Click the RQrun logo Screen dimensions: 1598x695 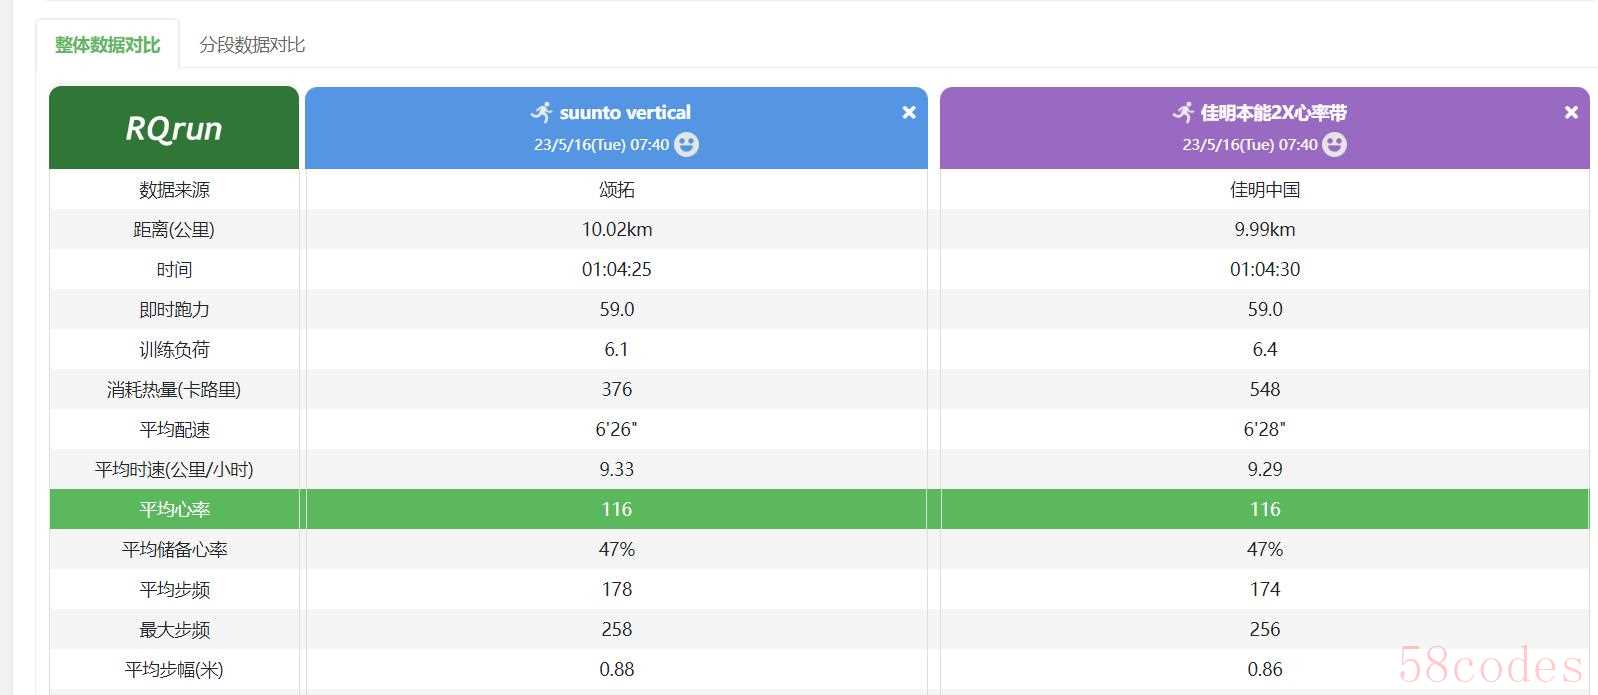(174, 129)
